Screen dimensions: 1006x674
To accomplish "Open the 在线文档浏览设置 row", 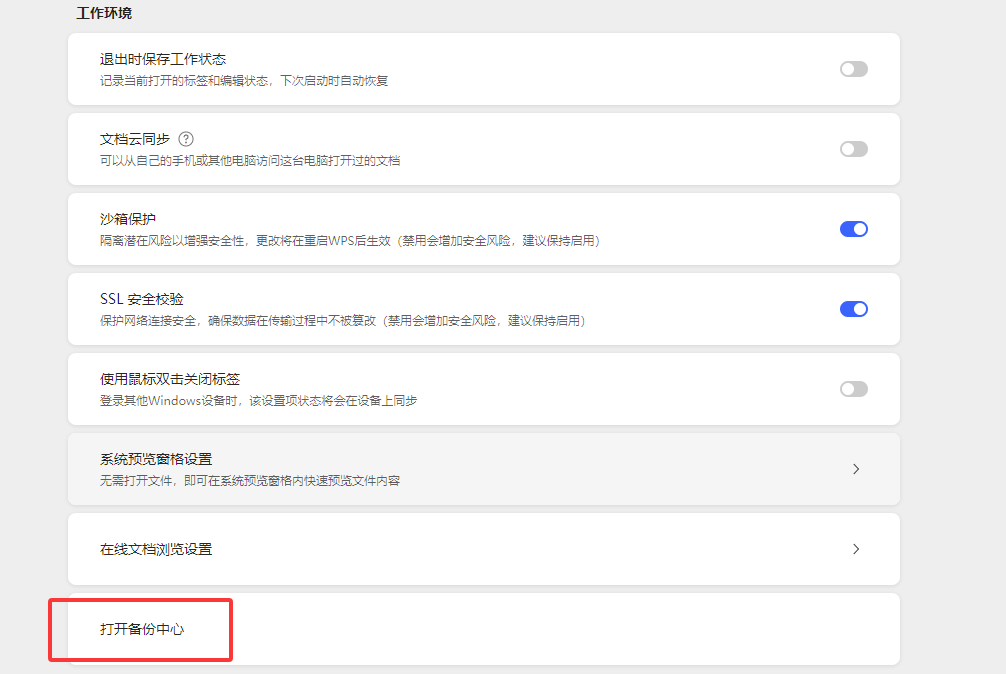I will (450, 549).
